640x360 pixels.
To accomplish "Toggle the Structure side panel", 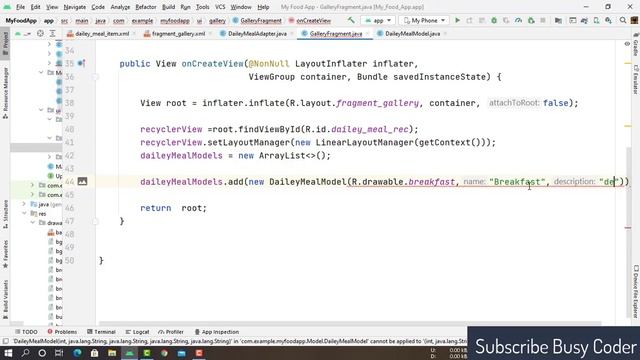I will (x=5, y=213).
